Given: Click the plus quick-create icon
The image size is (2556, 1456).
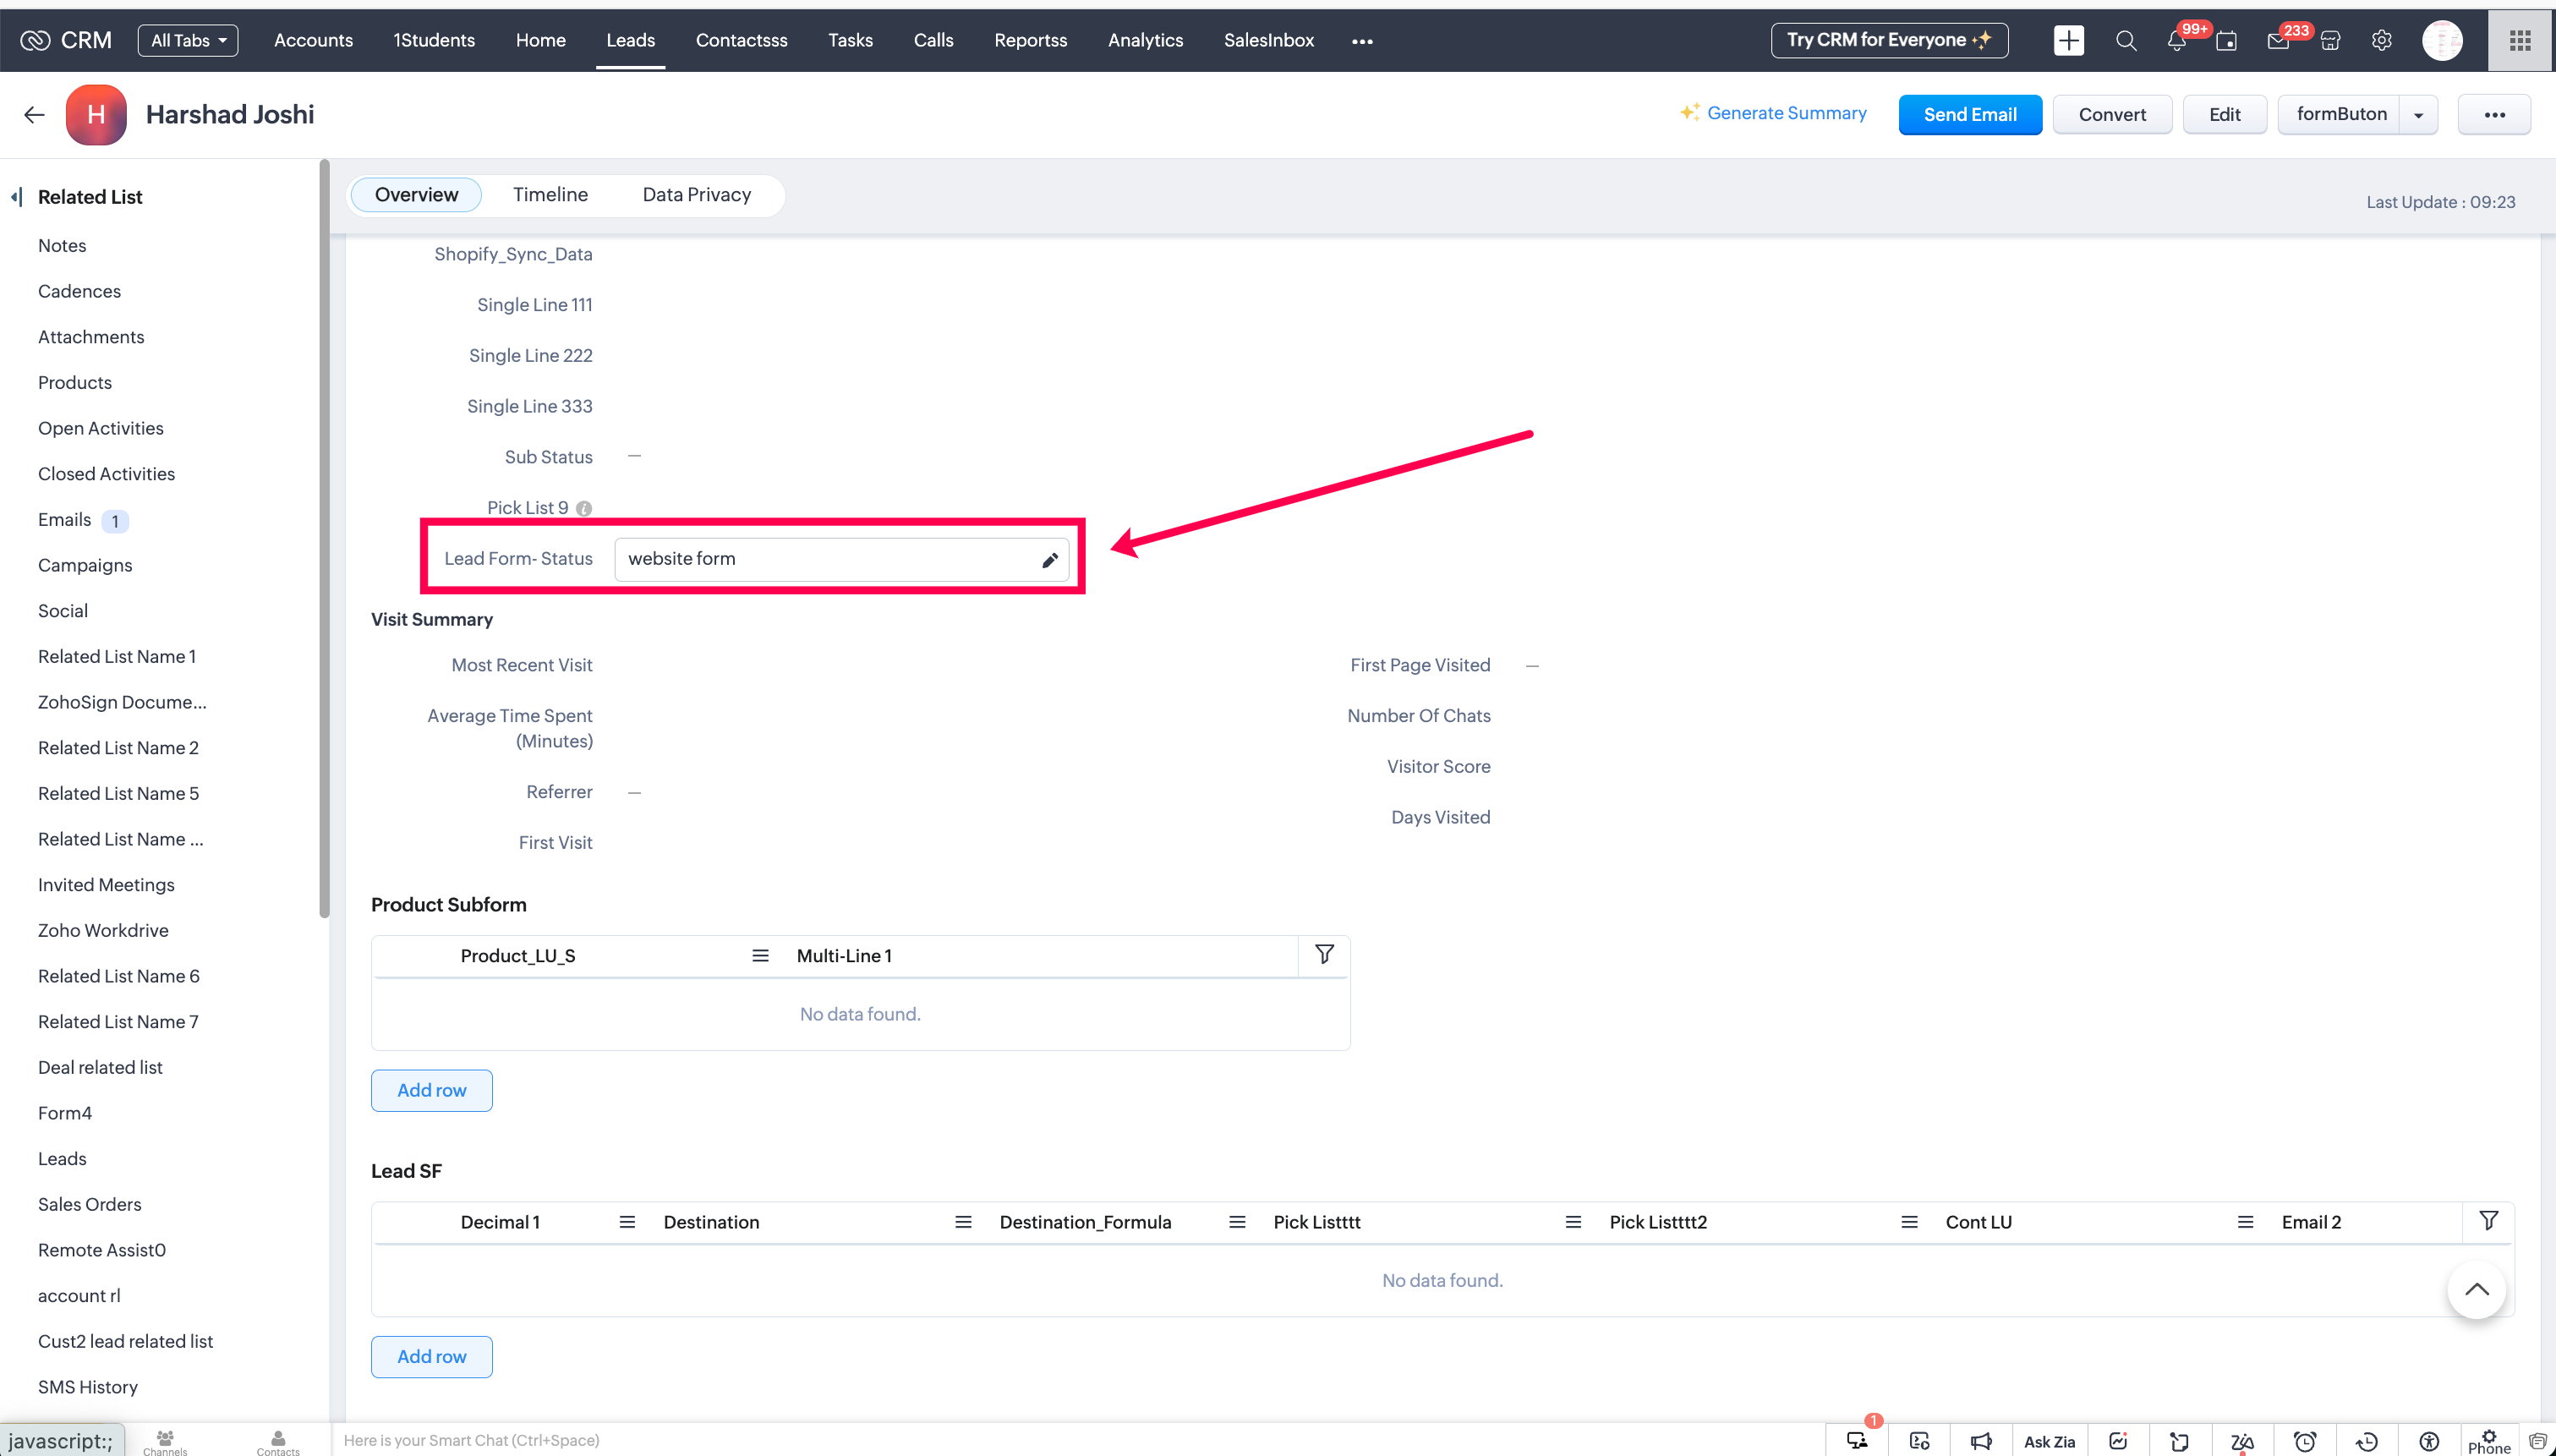Looking at the screenshot, I should 2068,41.
